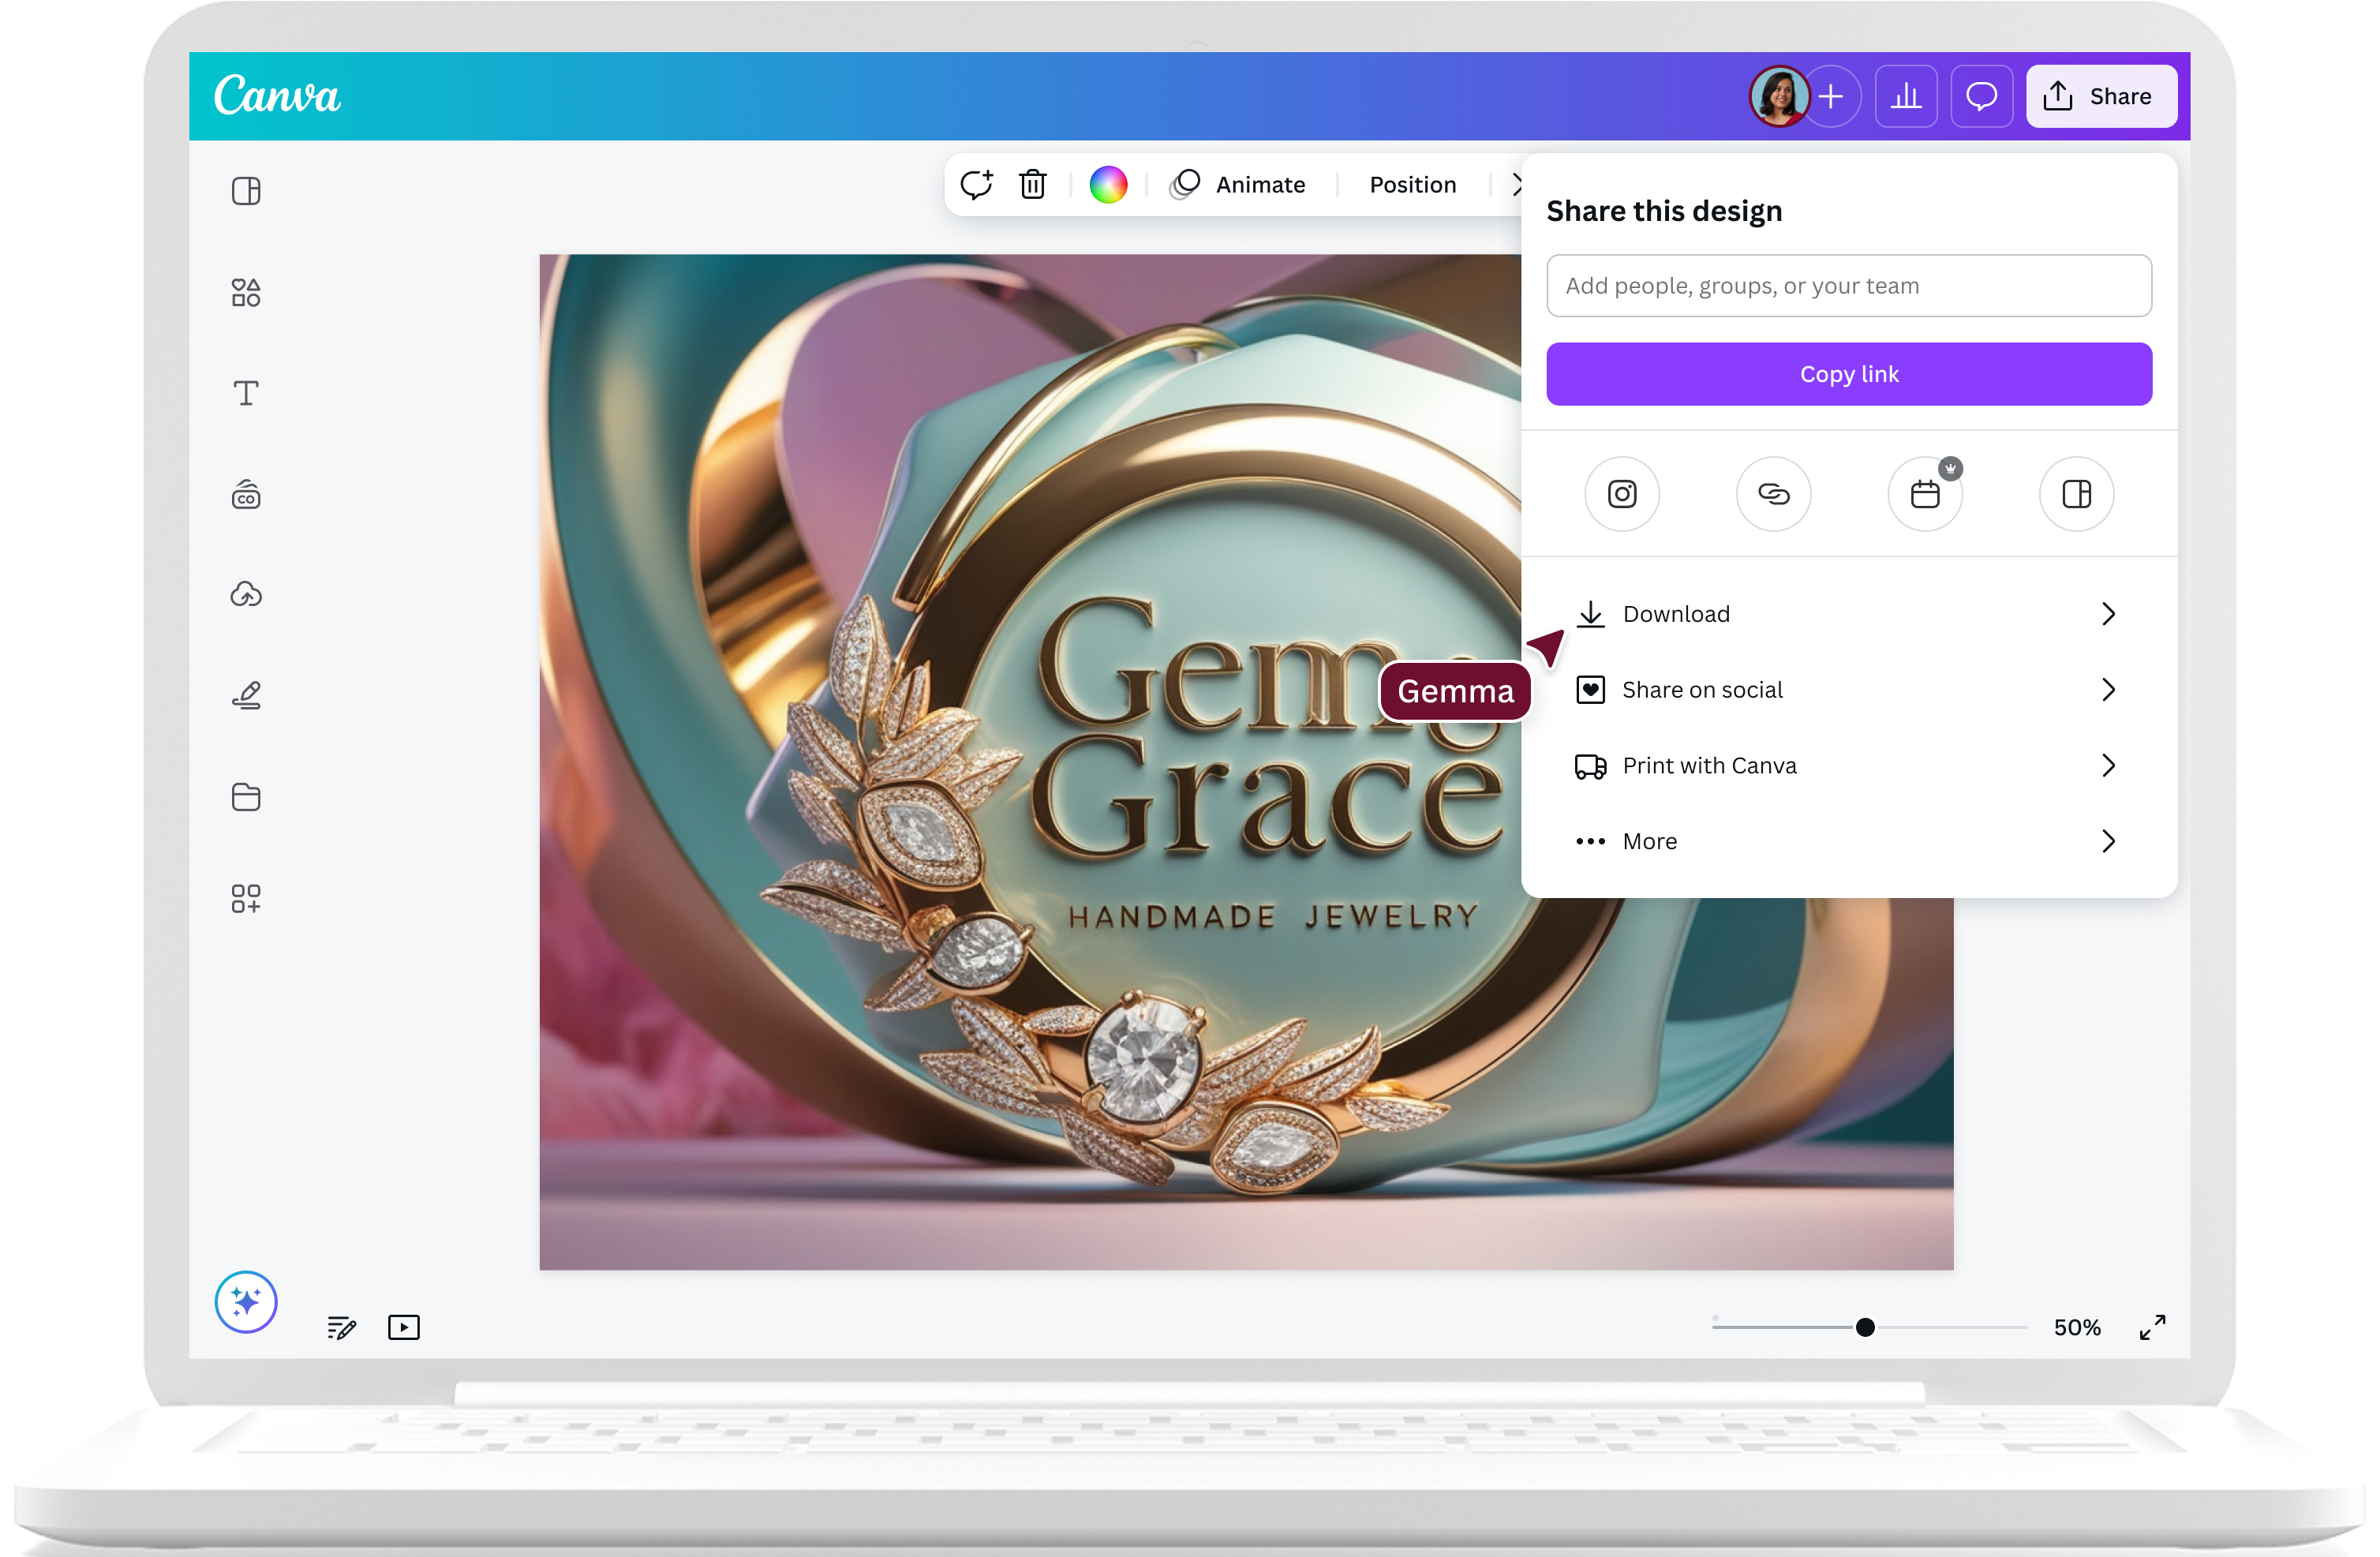Select the Text tool in sidebar
The height and width of the screenshot is (1557, 2380).
point(246,393)
